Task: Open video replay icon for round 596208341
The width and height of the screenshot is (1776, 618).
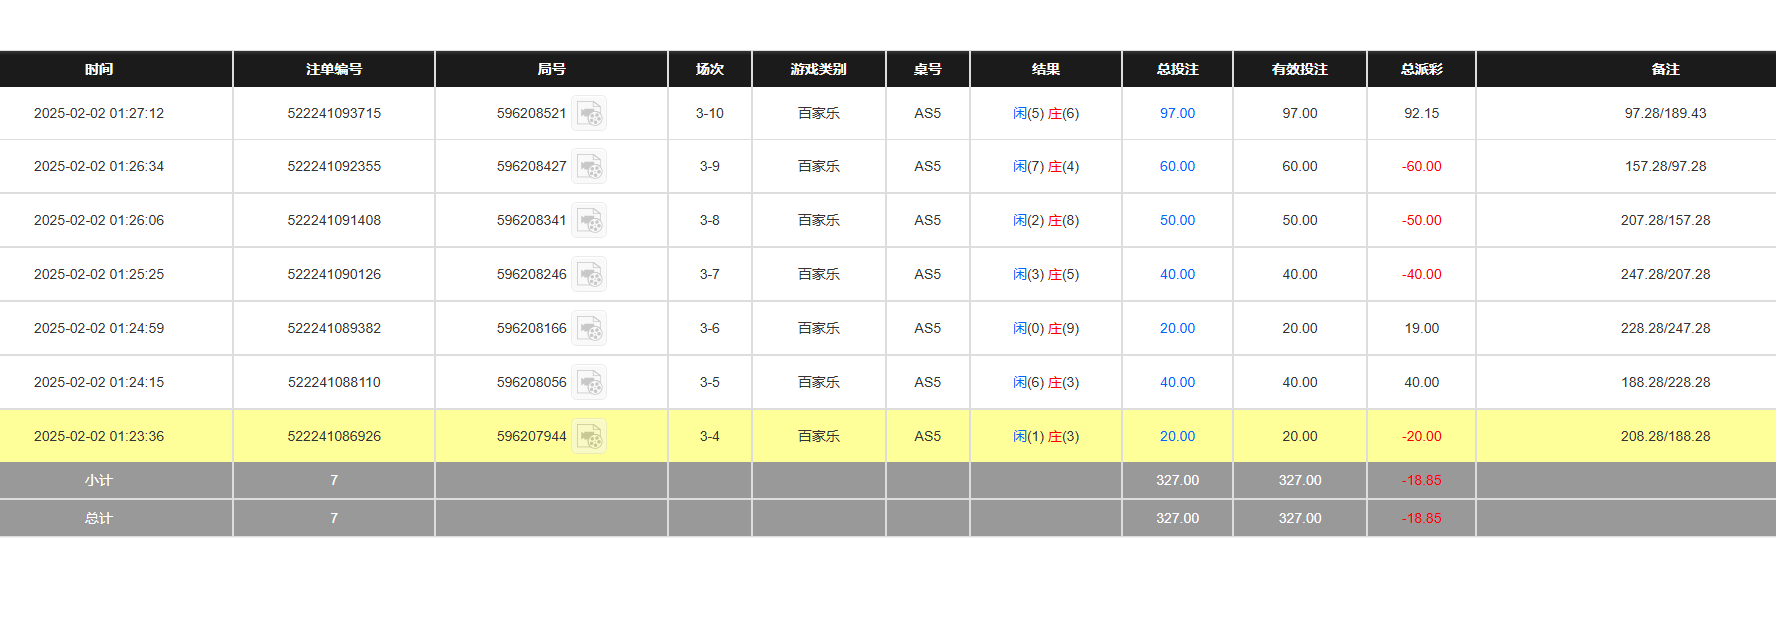Action: point(589,221)
